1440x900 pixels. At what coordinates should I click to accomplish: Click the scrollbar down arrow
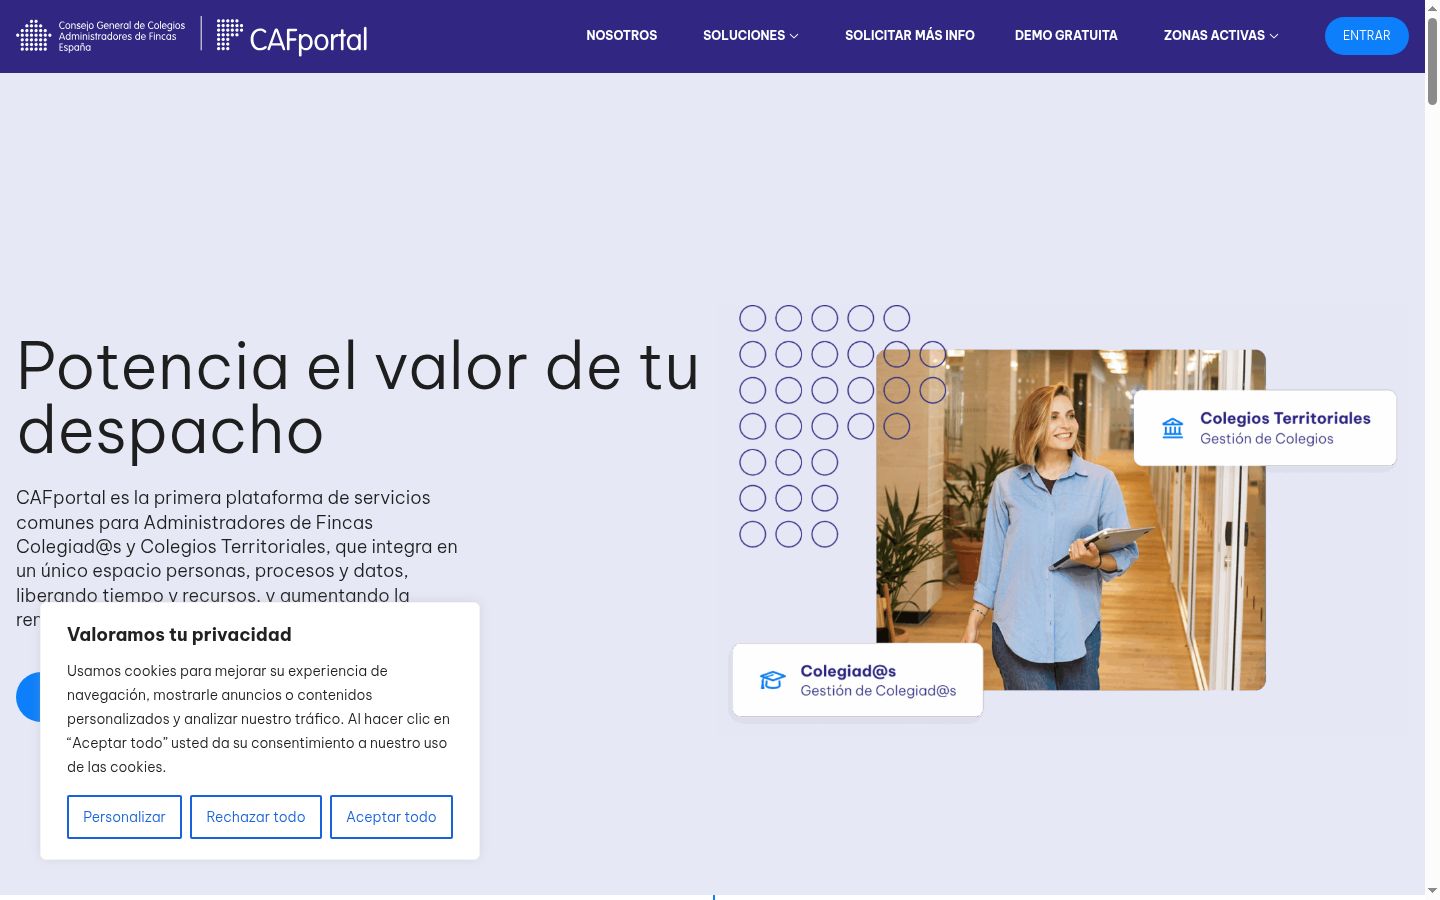(x=1432, y=890)
